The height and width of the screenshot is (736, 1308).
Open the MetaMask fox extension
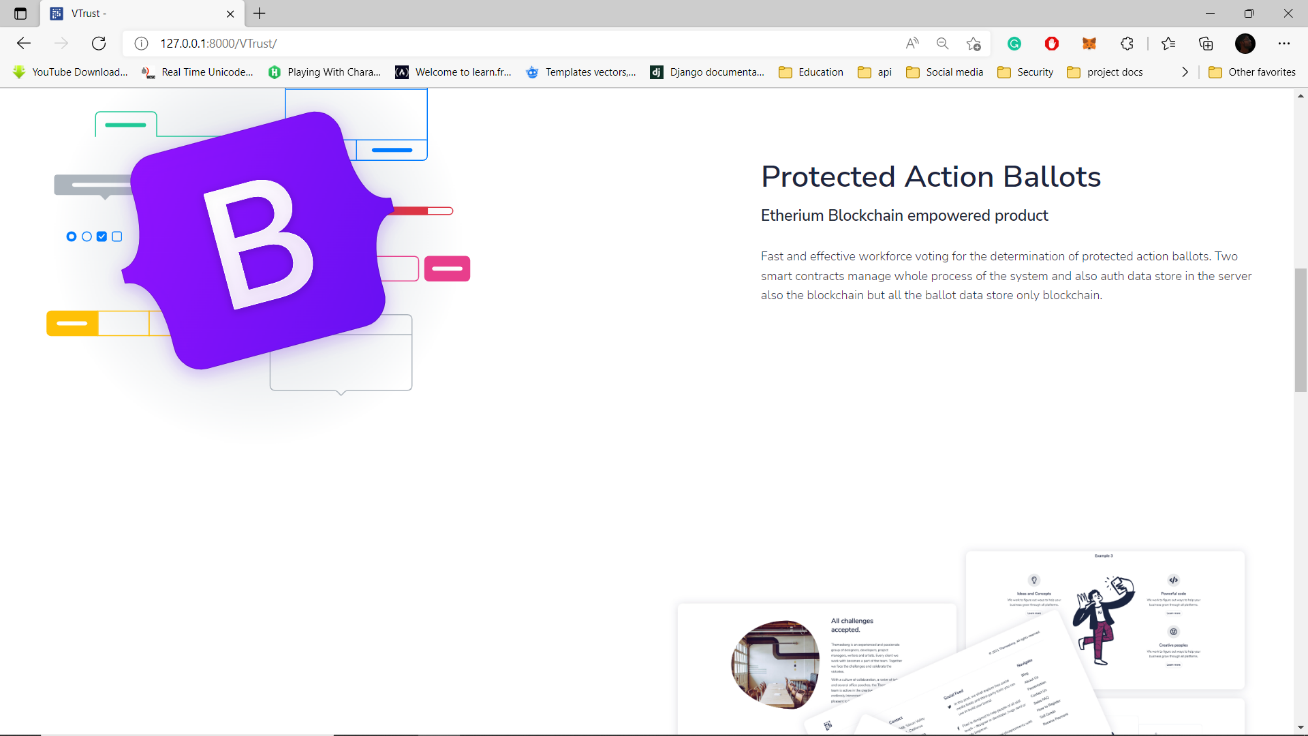pos(1089,44)
